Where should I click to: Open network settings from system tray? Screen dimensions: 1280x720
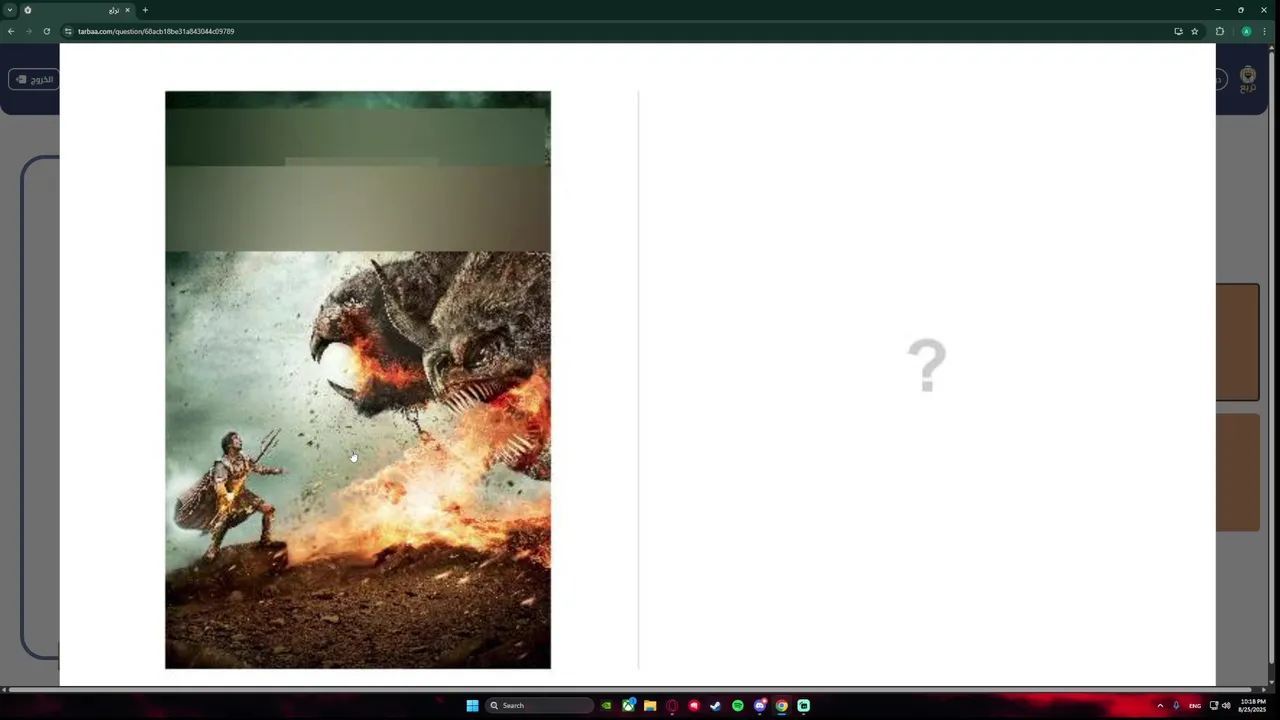[x=1214, y=705]
